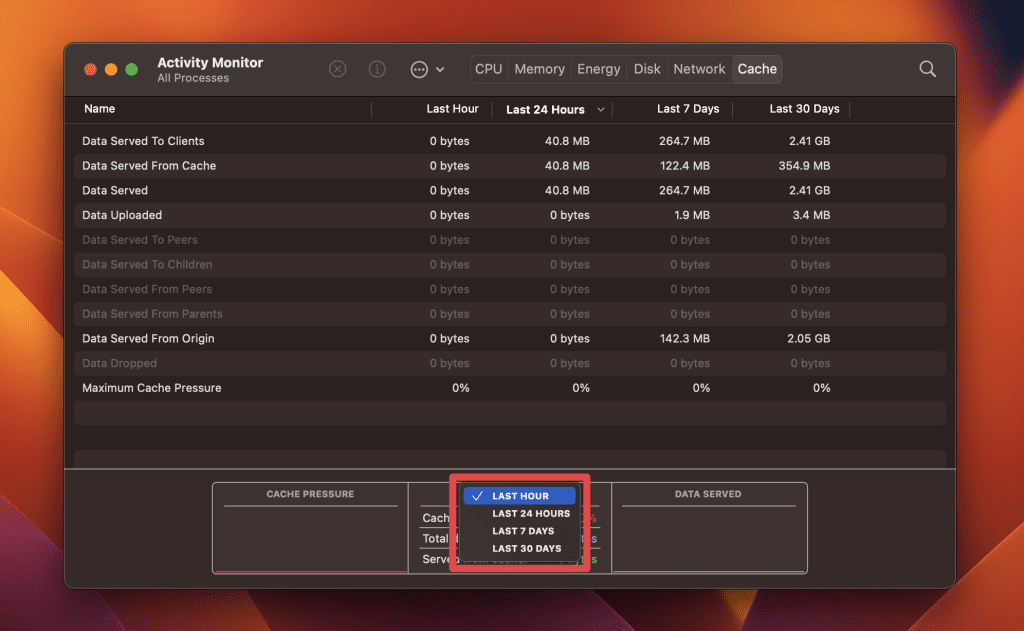Image resolution: width=1024 pixels, height=631 pixels.
Task: Click the CACHE PRESSURE graph panel
Action: (310, 528)
